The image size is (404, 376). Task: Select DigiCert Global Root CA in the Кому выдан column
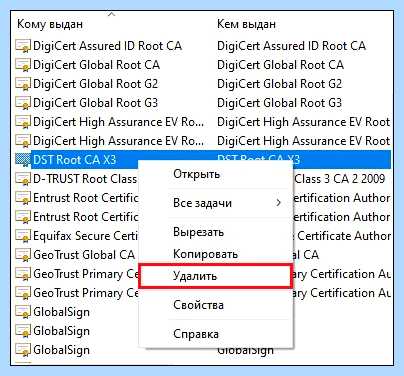(96, 65)
